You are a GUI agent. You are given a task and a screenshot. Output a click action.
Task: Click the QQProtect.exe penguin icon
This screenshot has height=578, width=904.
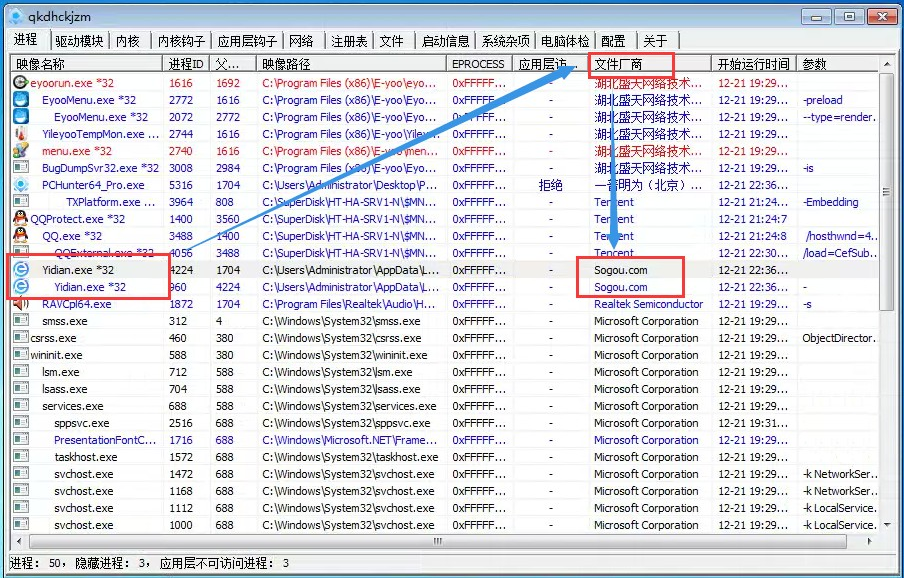click(21, 219)
